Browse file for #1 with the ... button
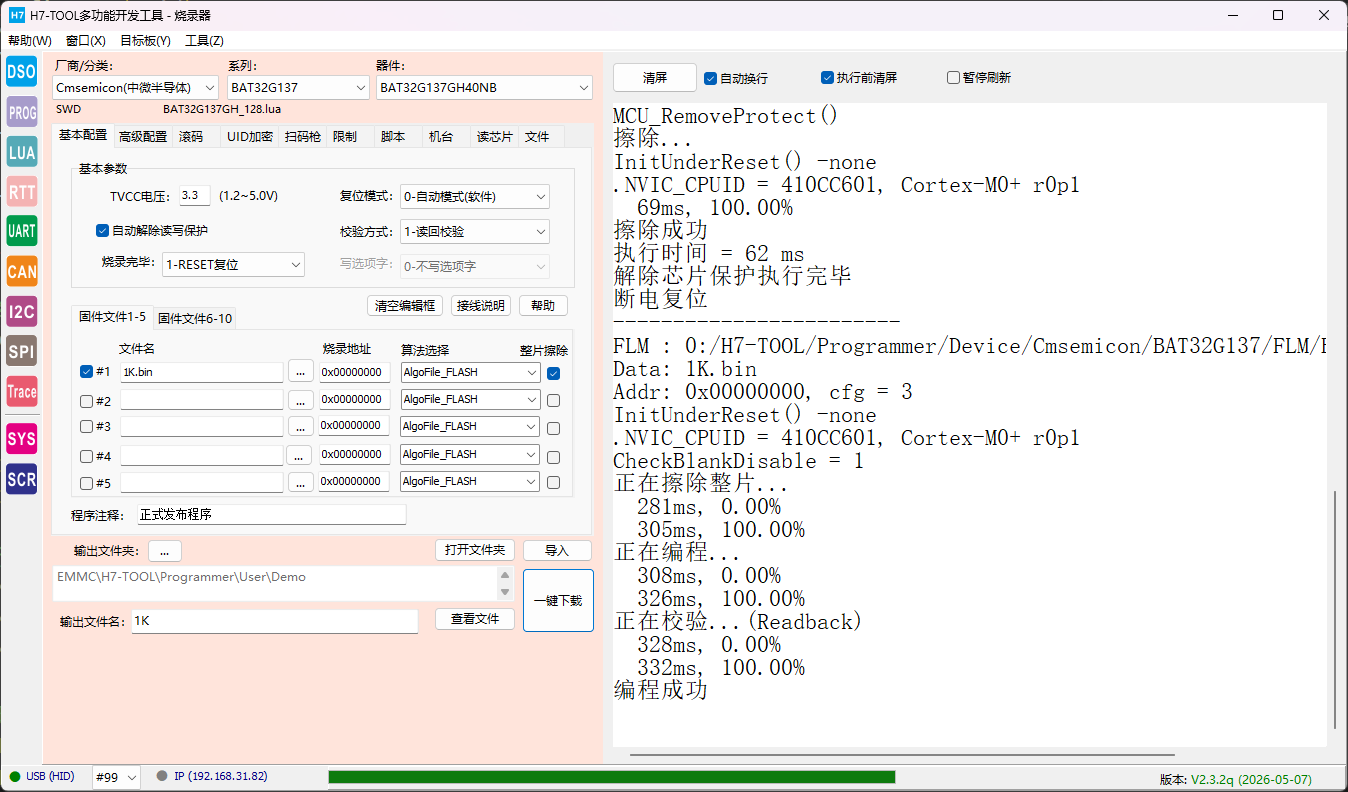This screenshot has width=1348, height=792. click(301, 372)
